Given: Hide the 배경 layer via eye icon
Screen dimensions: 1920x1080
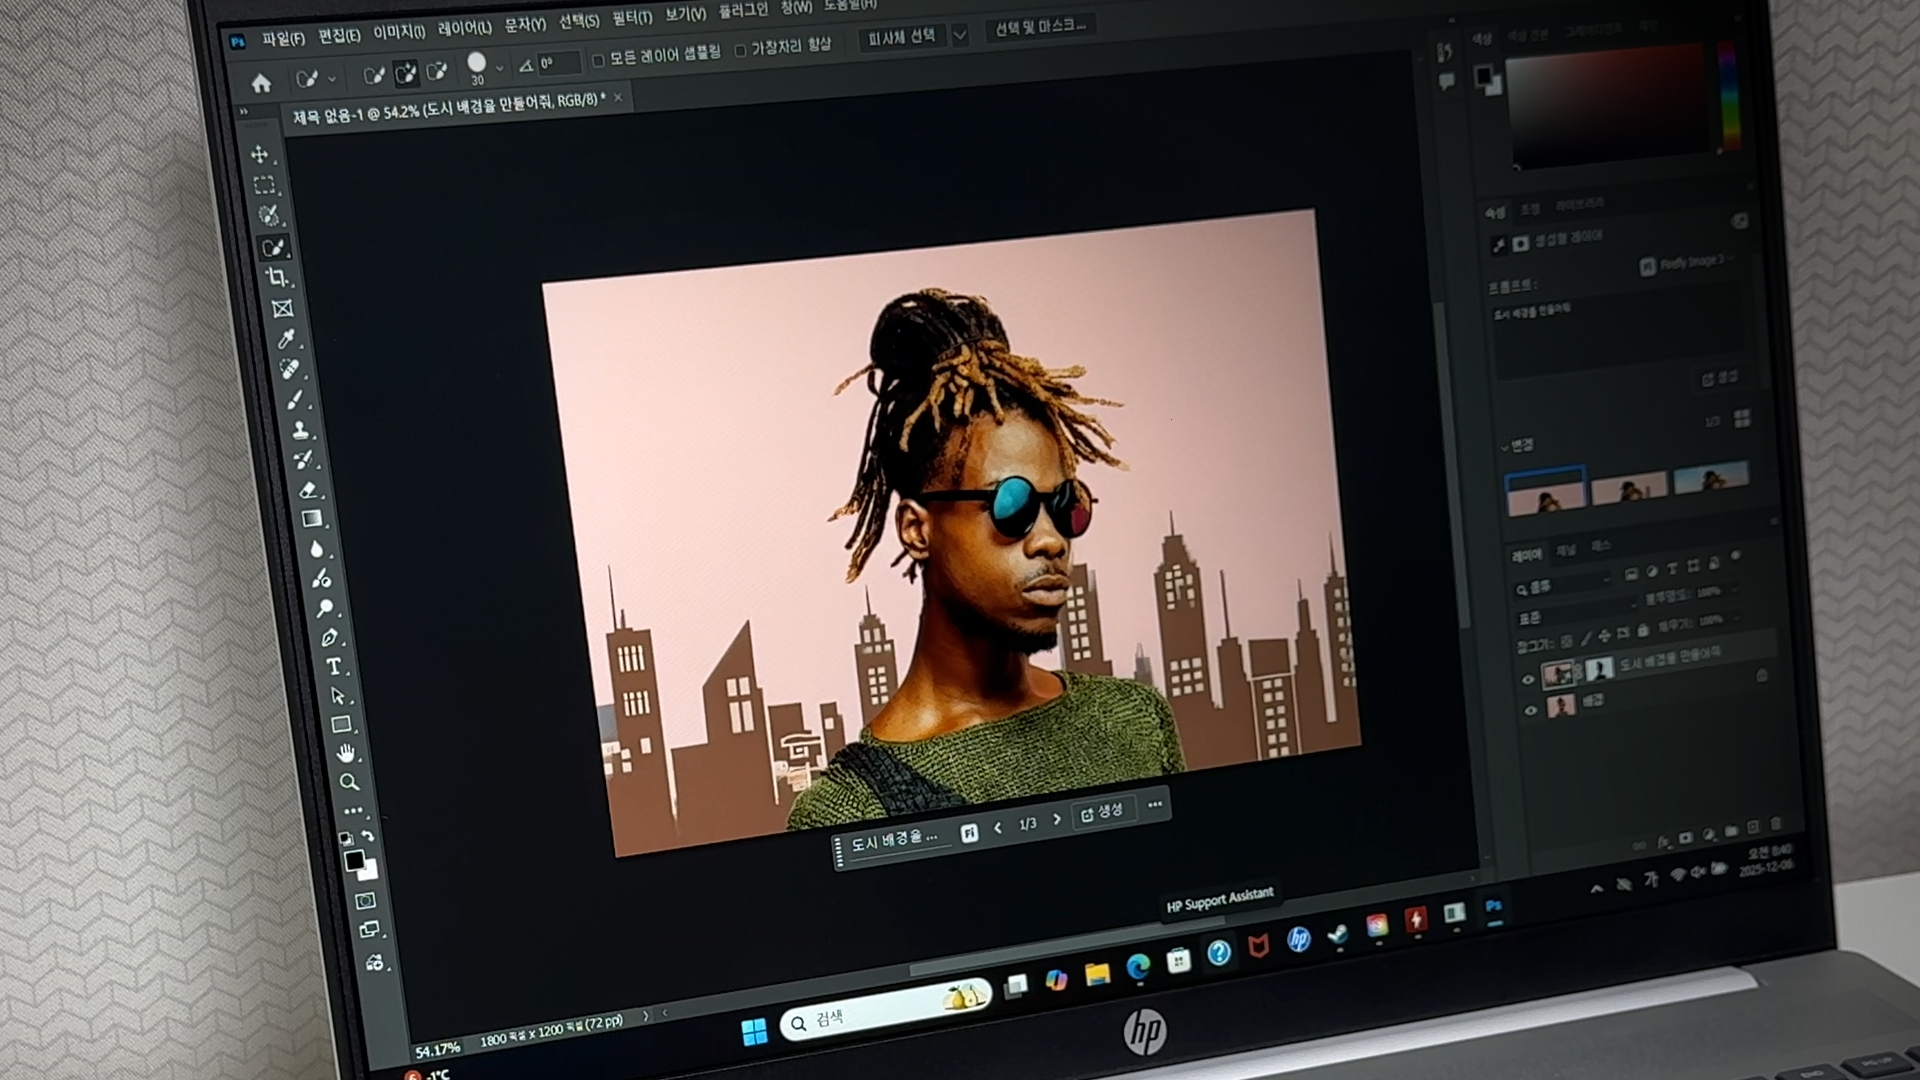Looking at the screenshot, I should click(1530, 710).
